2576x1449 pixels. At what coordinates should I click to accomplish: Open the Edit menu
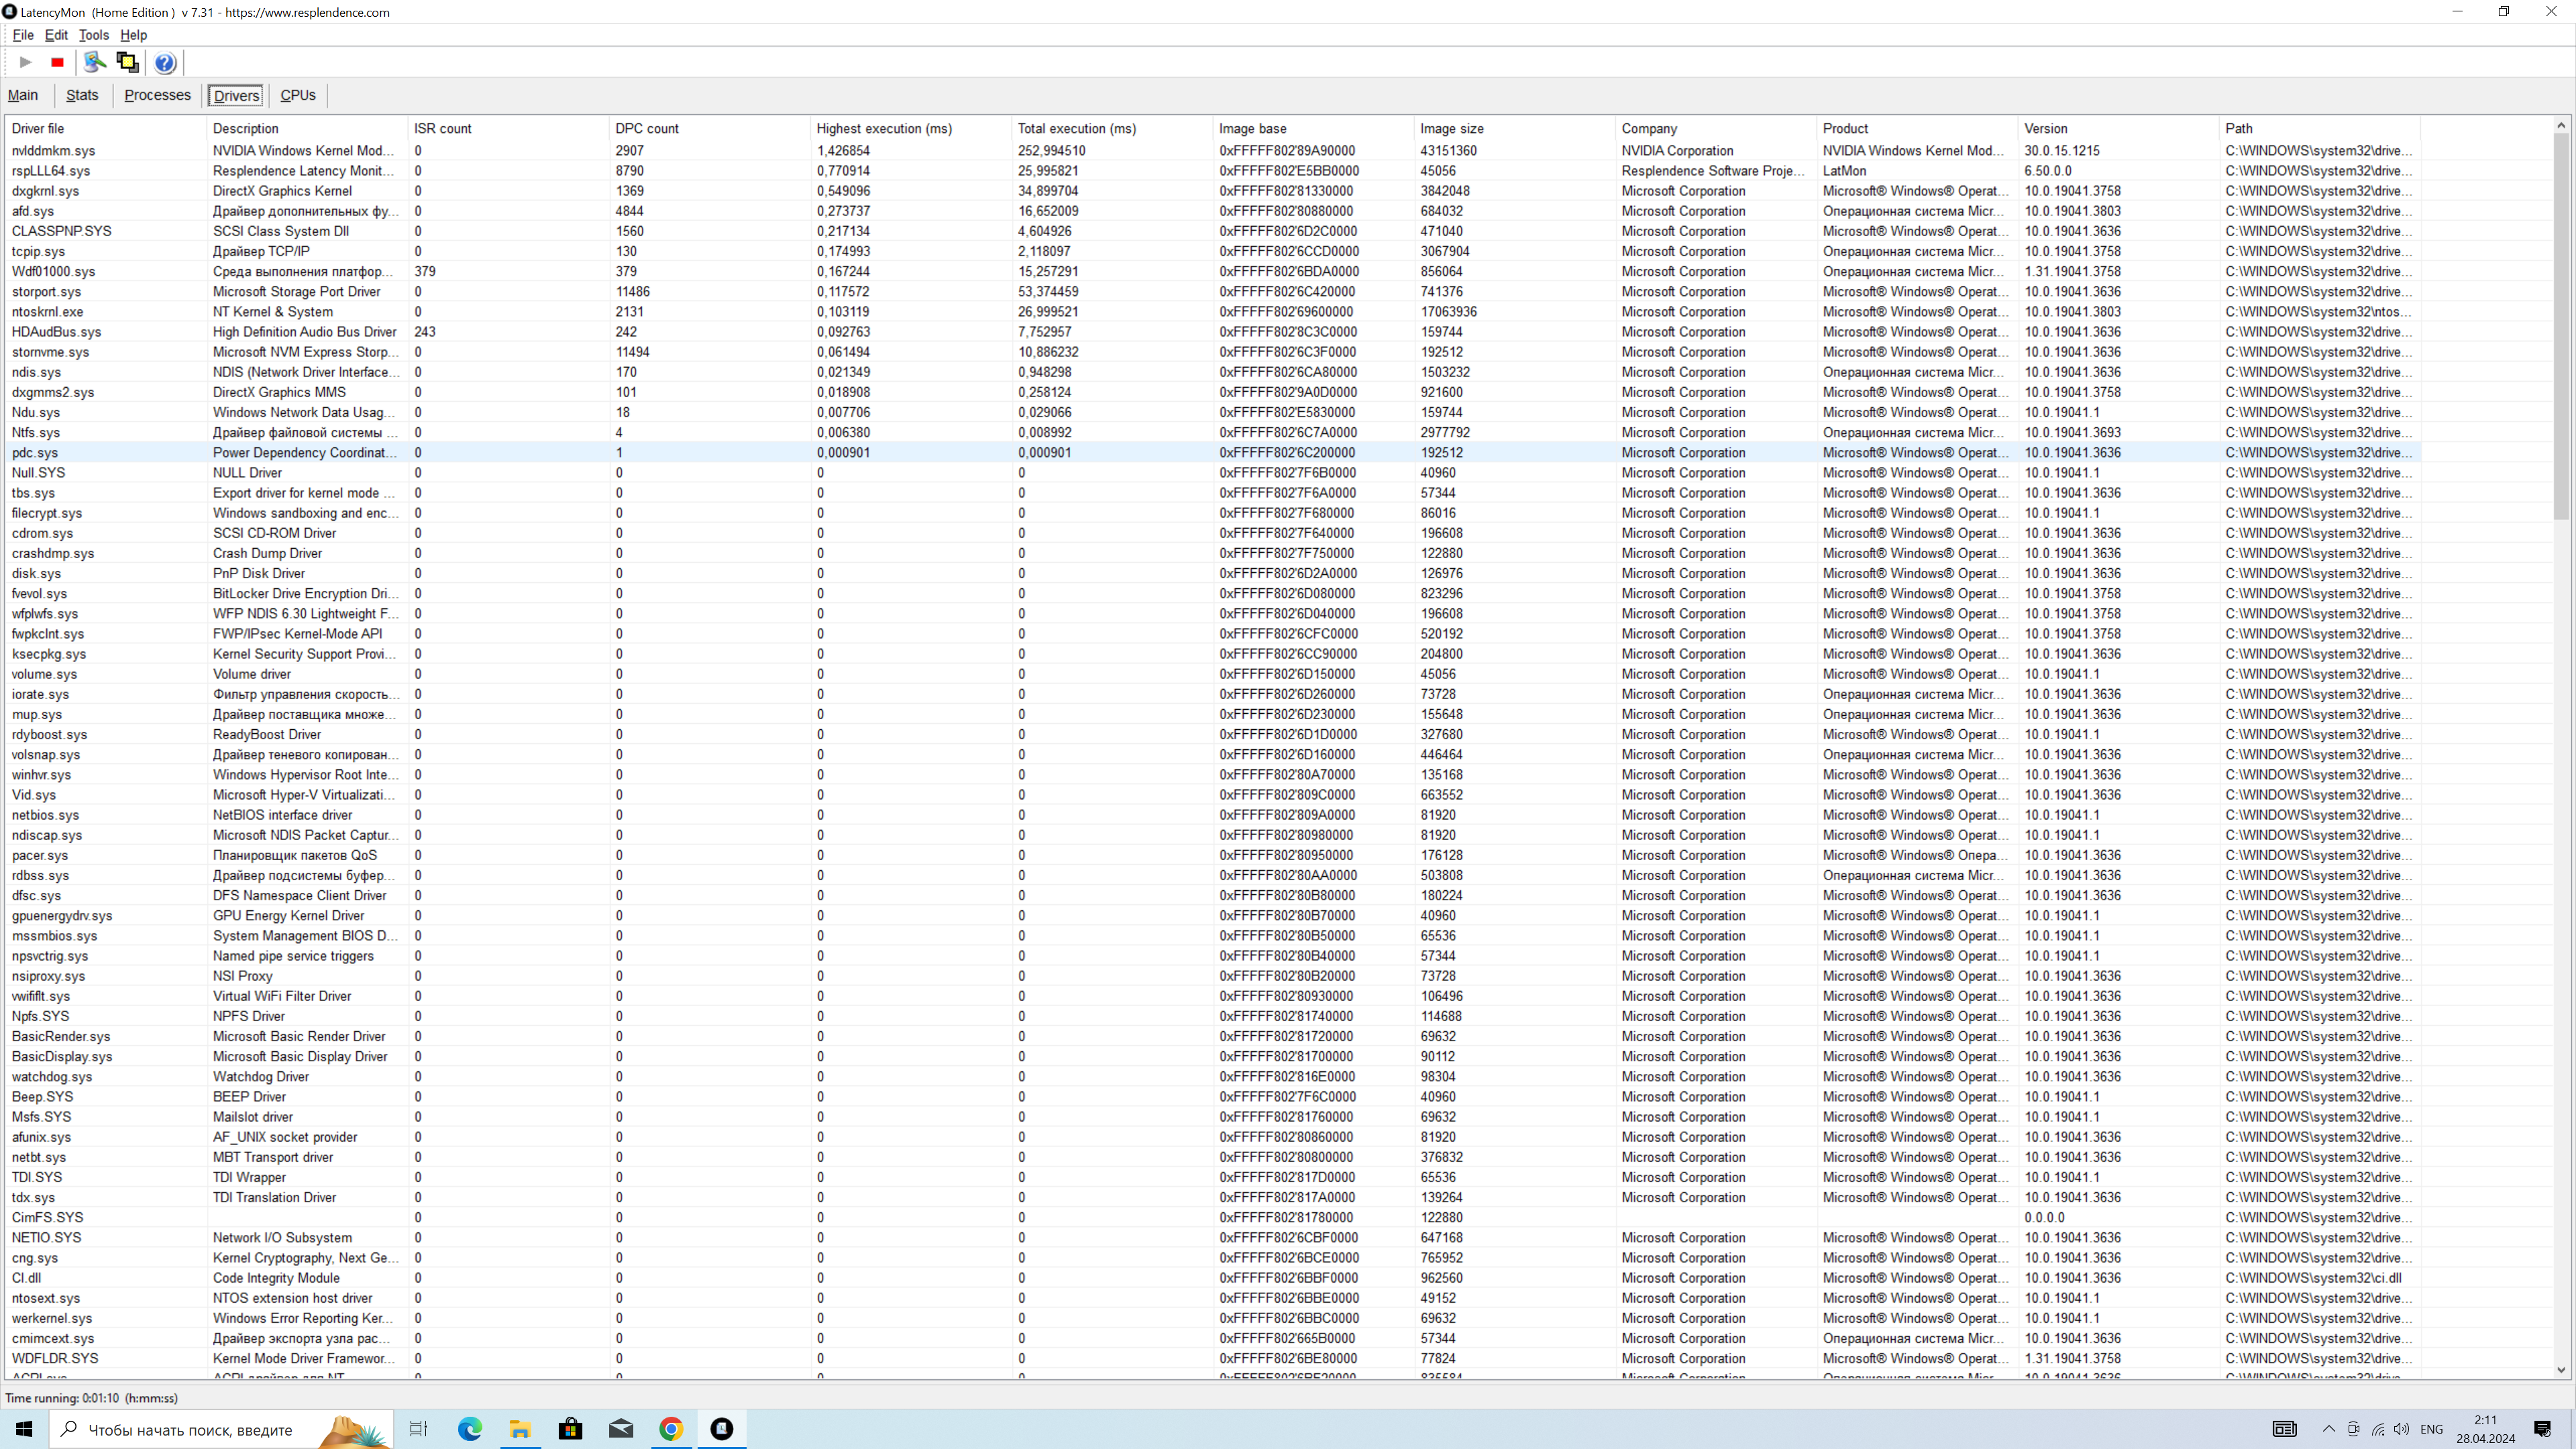pyautogui.click(x=56, y=35)
